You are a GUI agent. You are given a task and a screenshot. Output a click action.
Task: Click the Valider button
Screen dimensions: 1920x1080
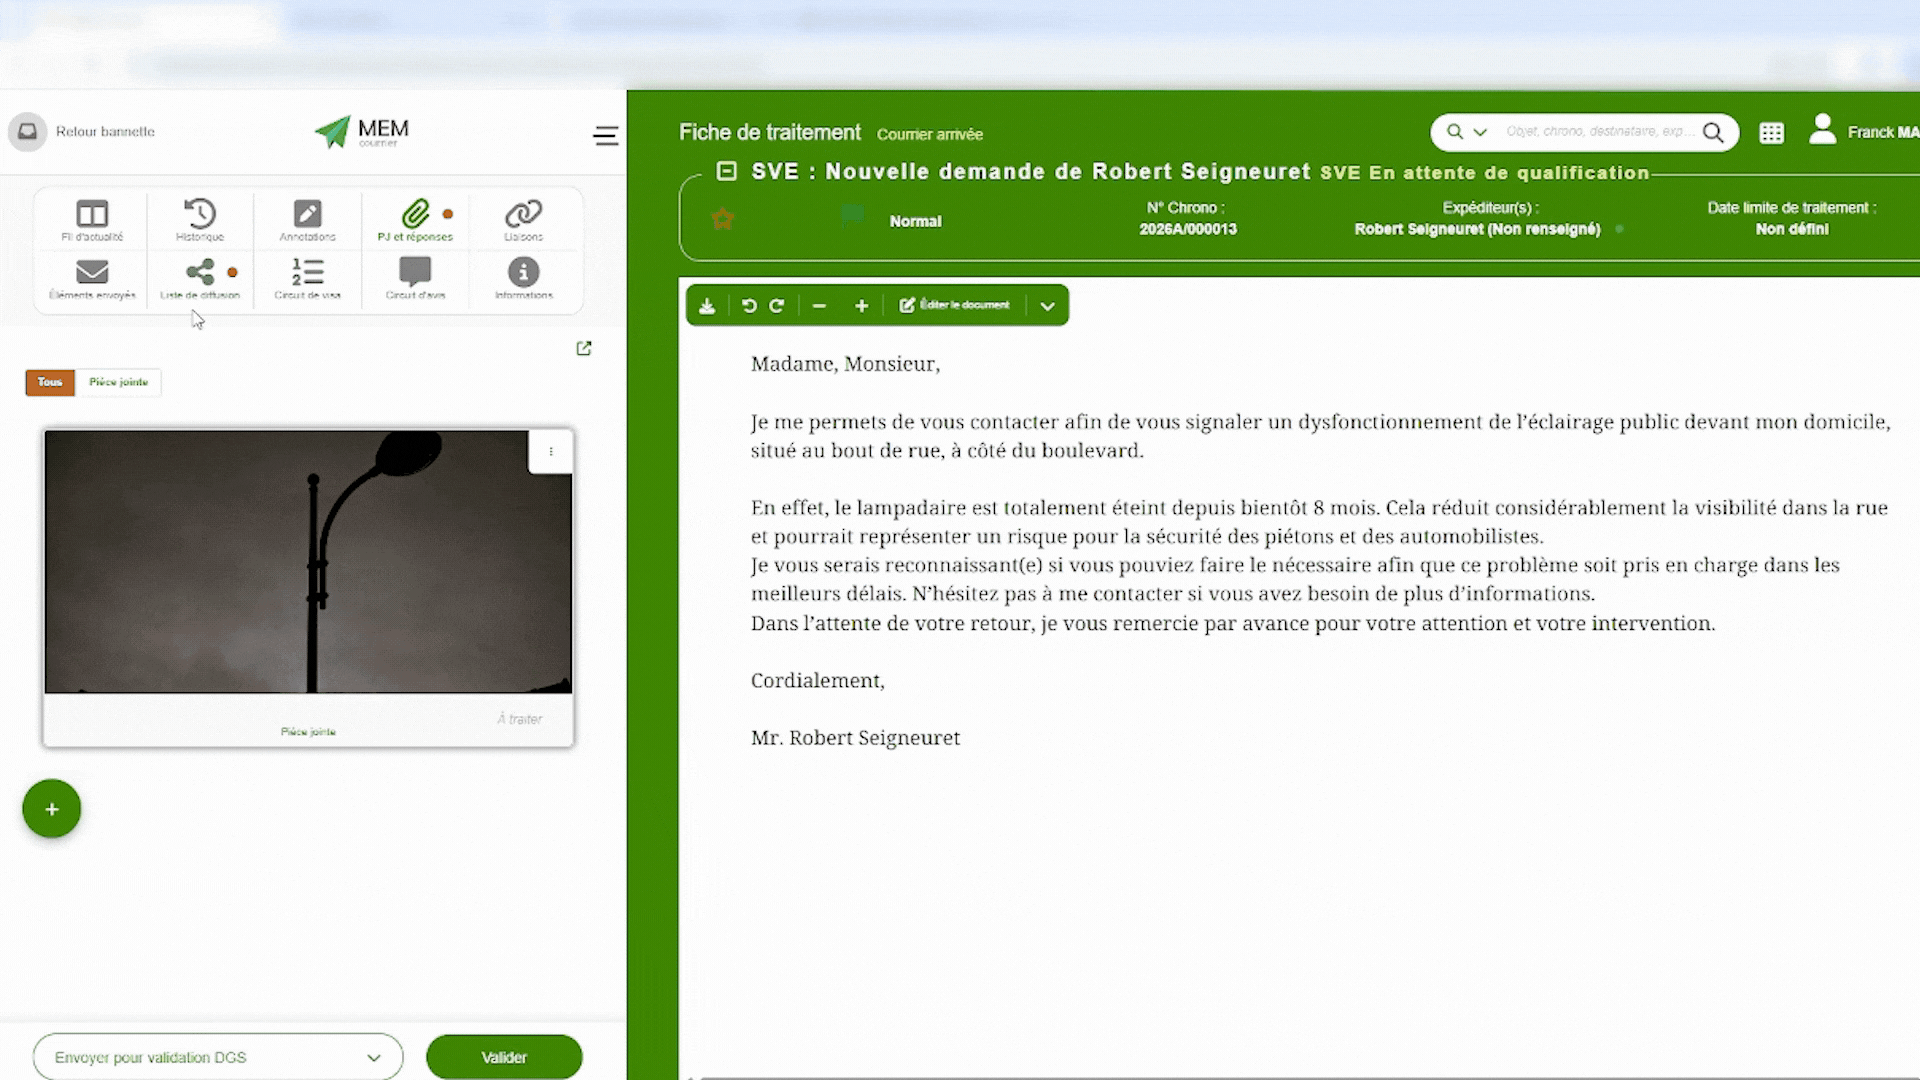coord(504,1057)
